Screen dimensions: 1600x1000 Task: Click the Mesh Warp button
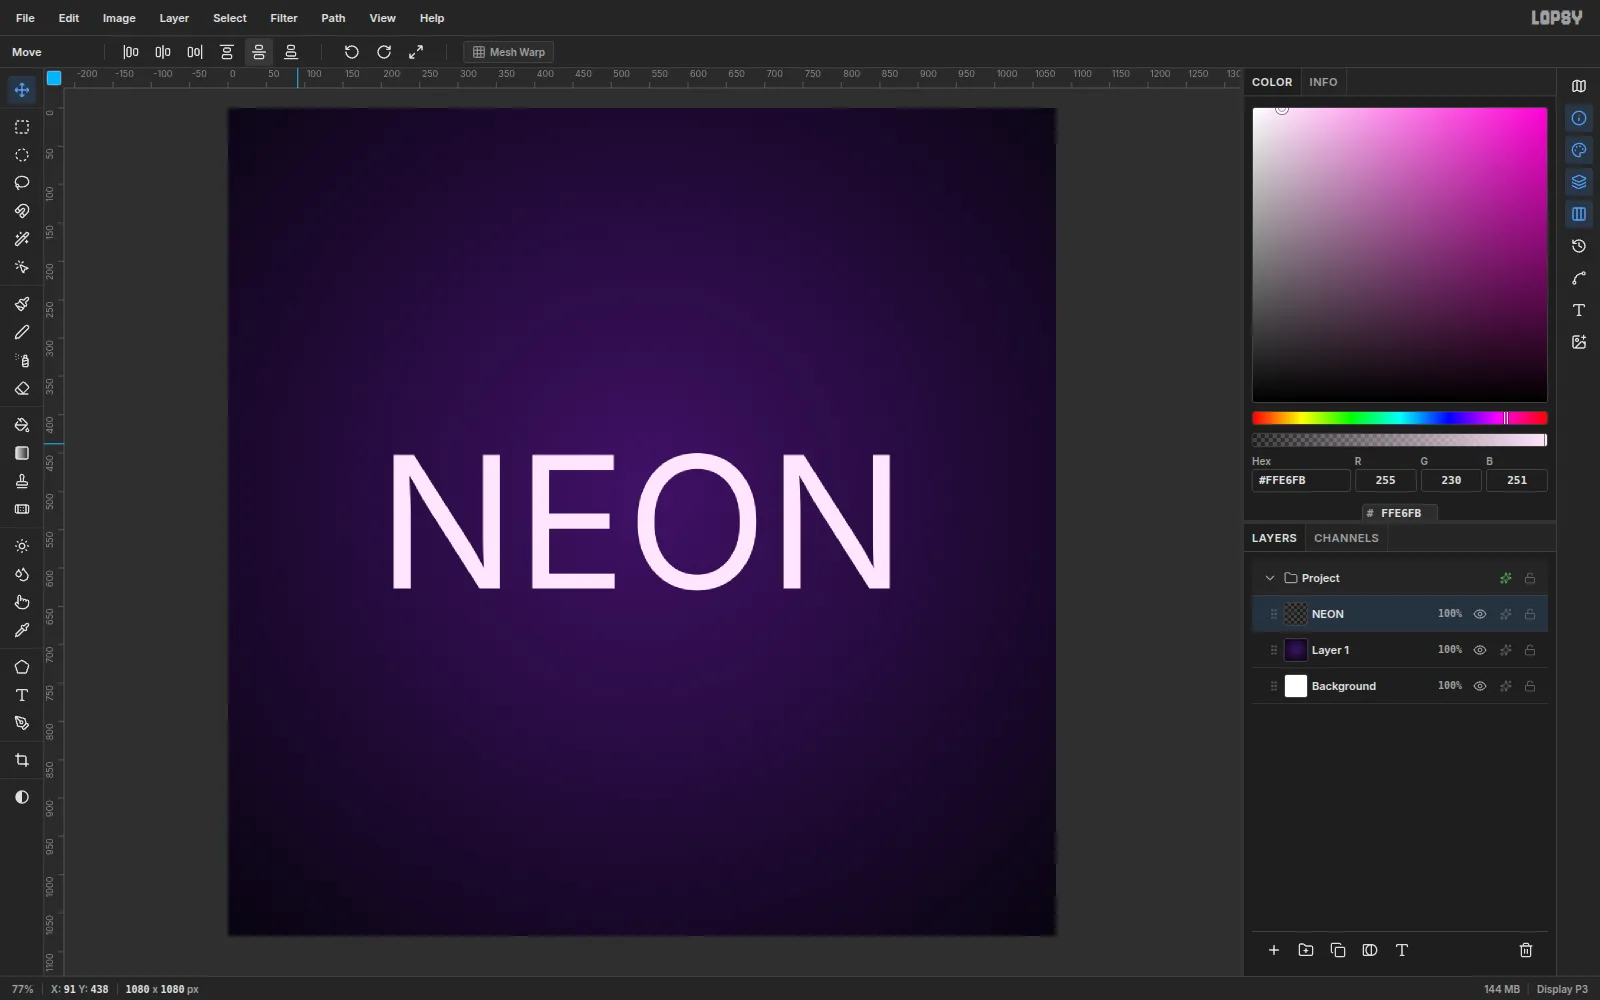tap(509, 52)
